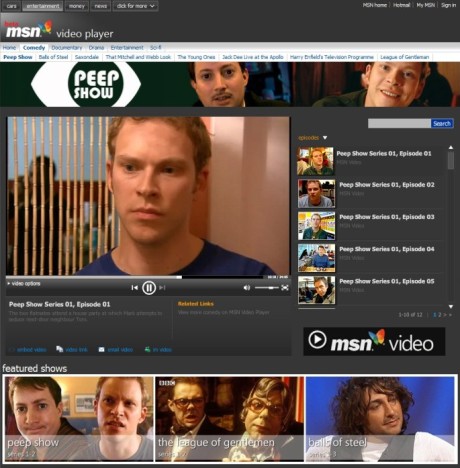Image resolution: width=460 pixels, height=468 pixels.
Task: Go to the Home tab
Action: pyautogui.click(x=9, y=48)
